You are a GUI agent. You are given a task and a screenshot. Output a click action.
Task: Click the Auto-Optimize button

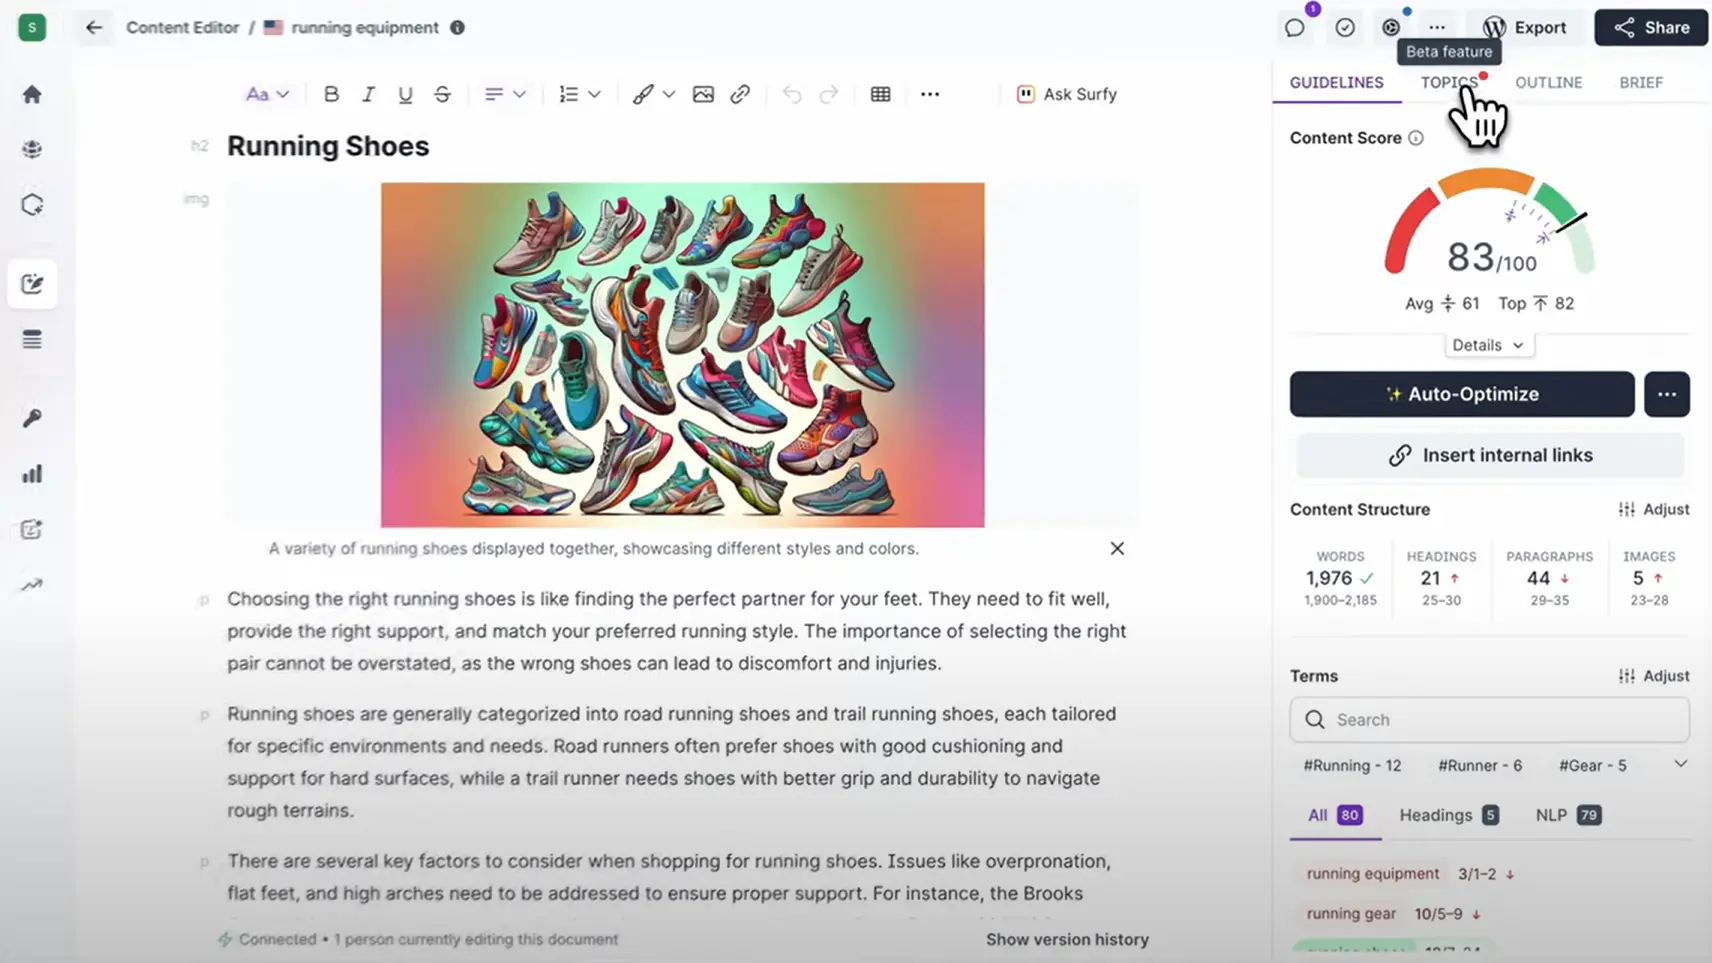(1461, 394)
